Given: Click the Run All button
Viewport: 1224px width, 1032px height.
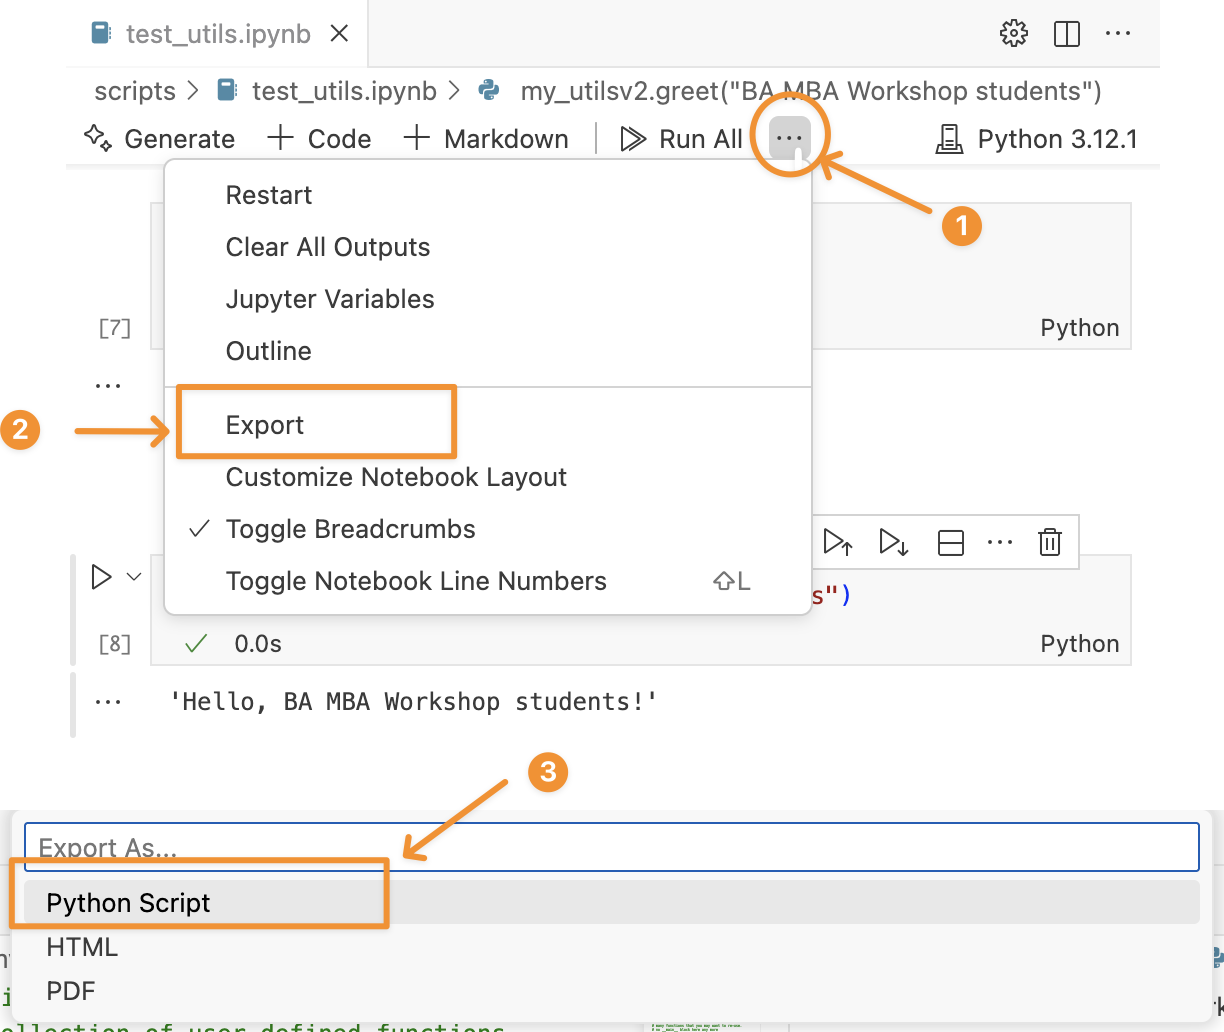Looking at the screenshot, I should pos(682,139).
